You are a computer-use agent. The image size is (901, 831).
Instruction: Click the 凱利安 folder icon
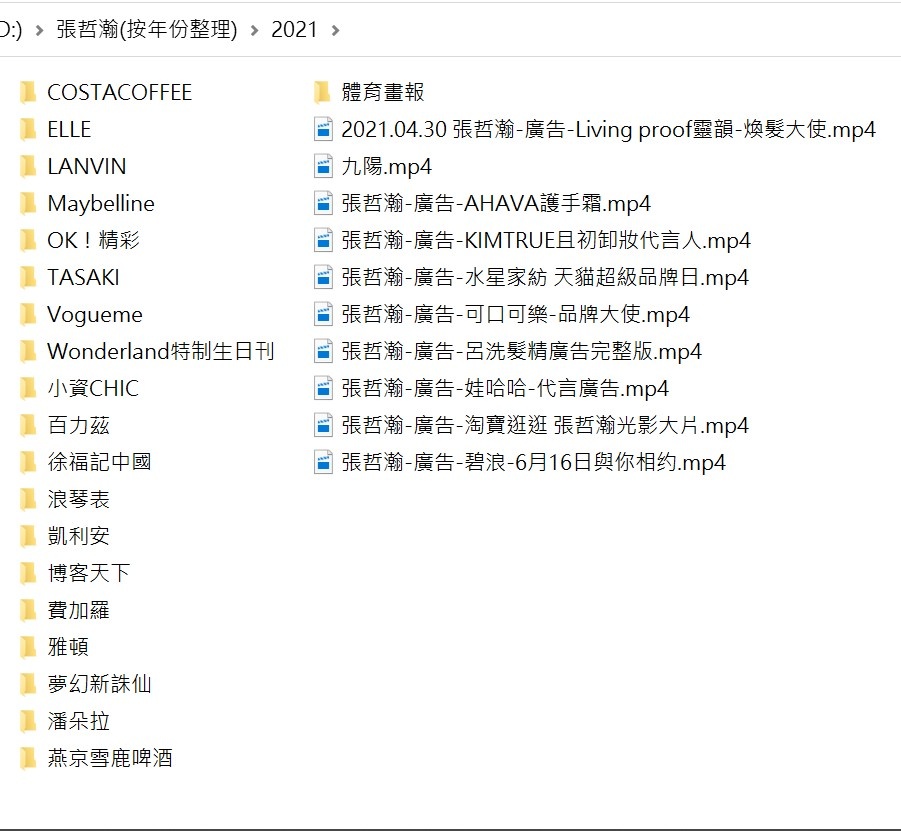[28, 536]
